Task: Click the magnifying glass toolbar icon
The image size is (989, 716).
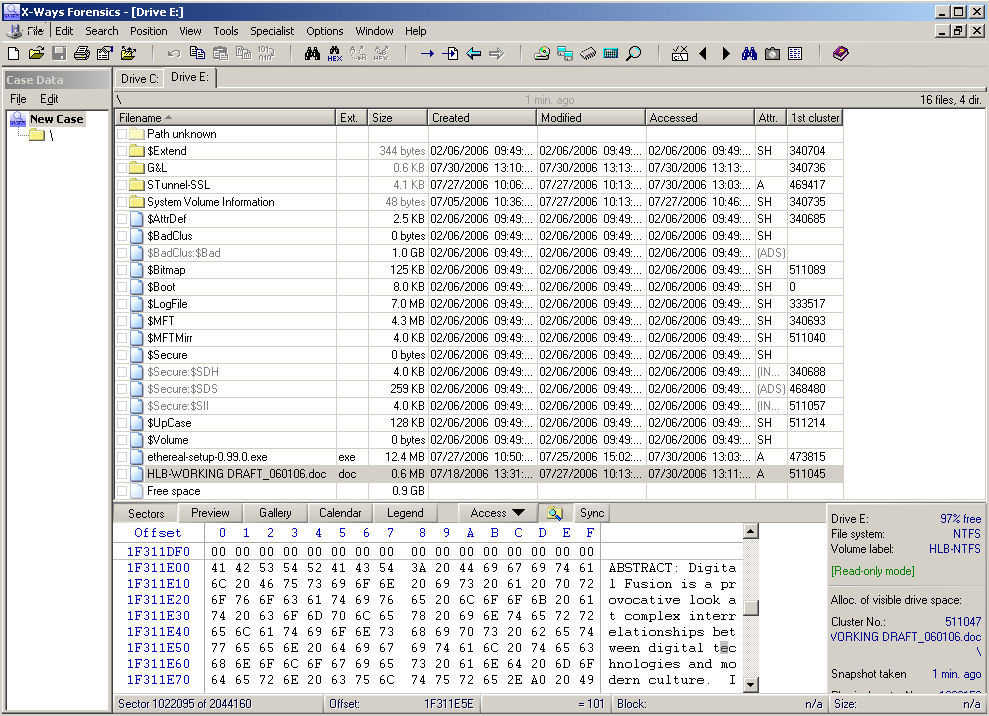Action: pos(633,54)
